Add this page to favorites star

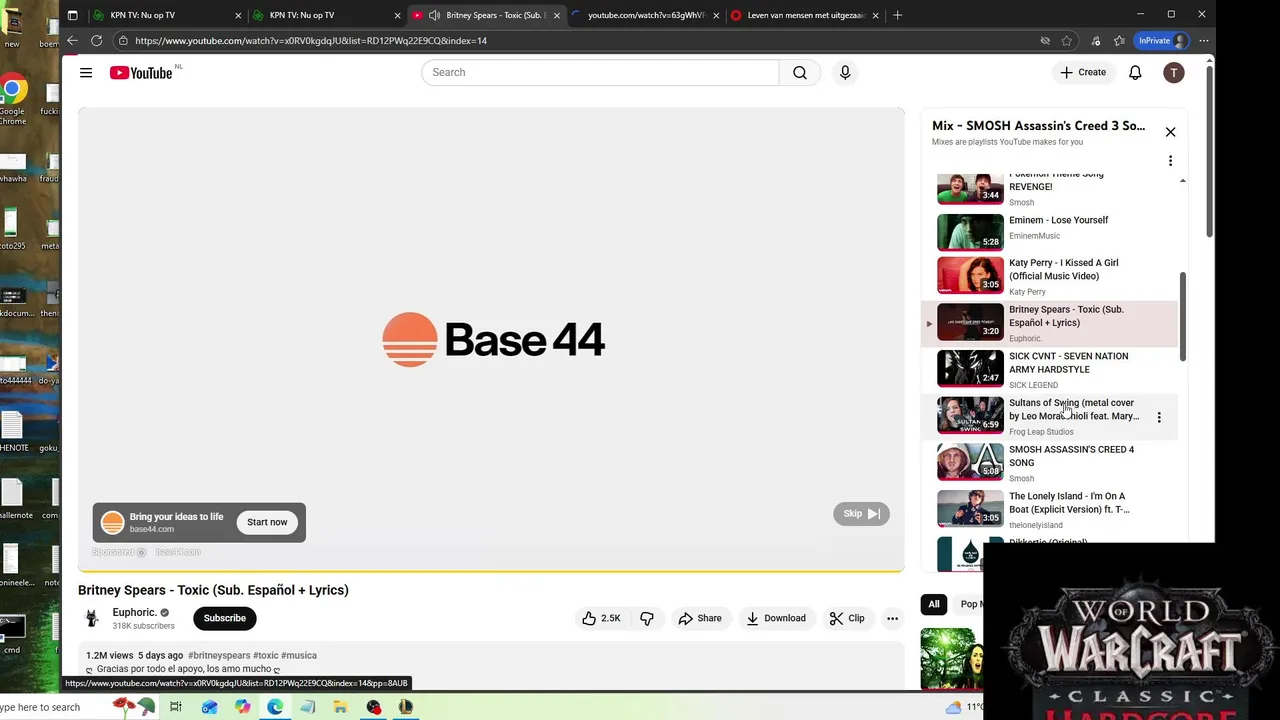(x=1067, y=41)
